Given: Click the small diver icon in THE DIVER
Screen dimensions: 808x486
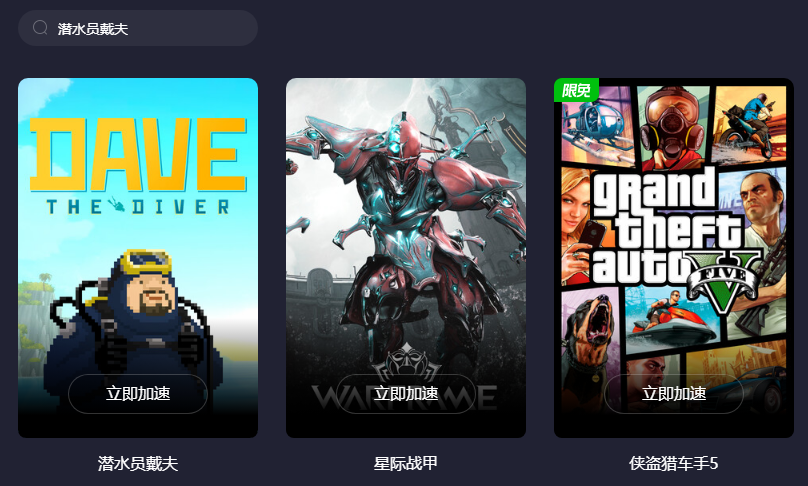Looking at the screenshot, I should tap(116, 206).
